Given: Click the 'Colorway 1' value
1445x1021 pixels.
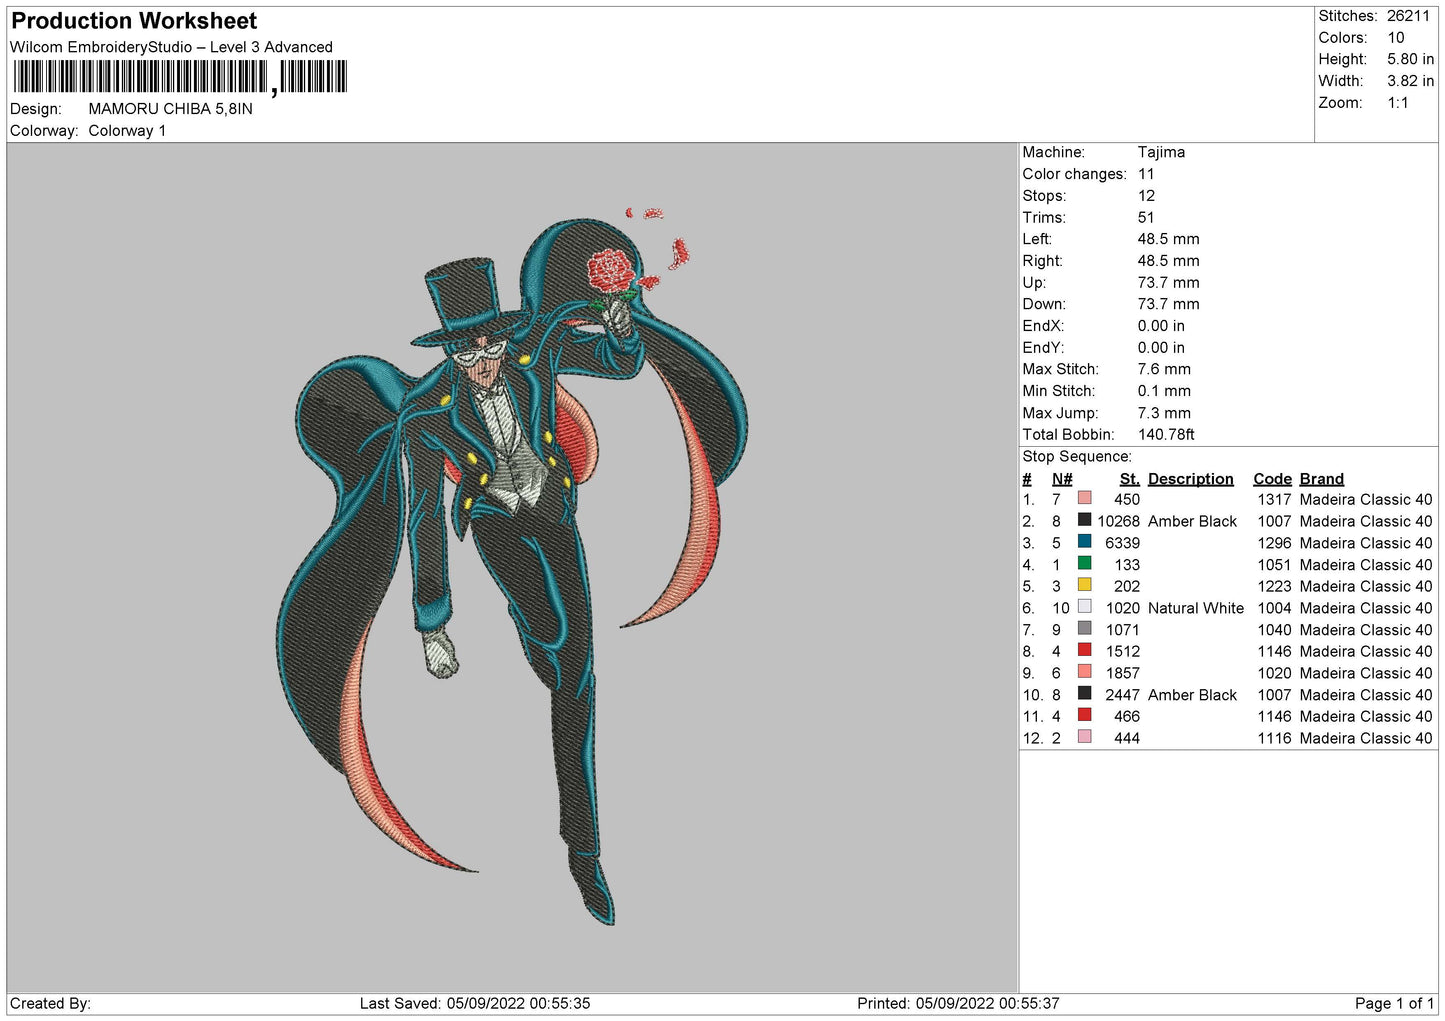Looking at the screenshot, I should pyautogui.click(x=127, y=131).
